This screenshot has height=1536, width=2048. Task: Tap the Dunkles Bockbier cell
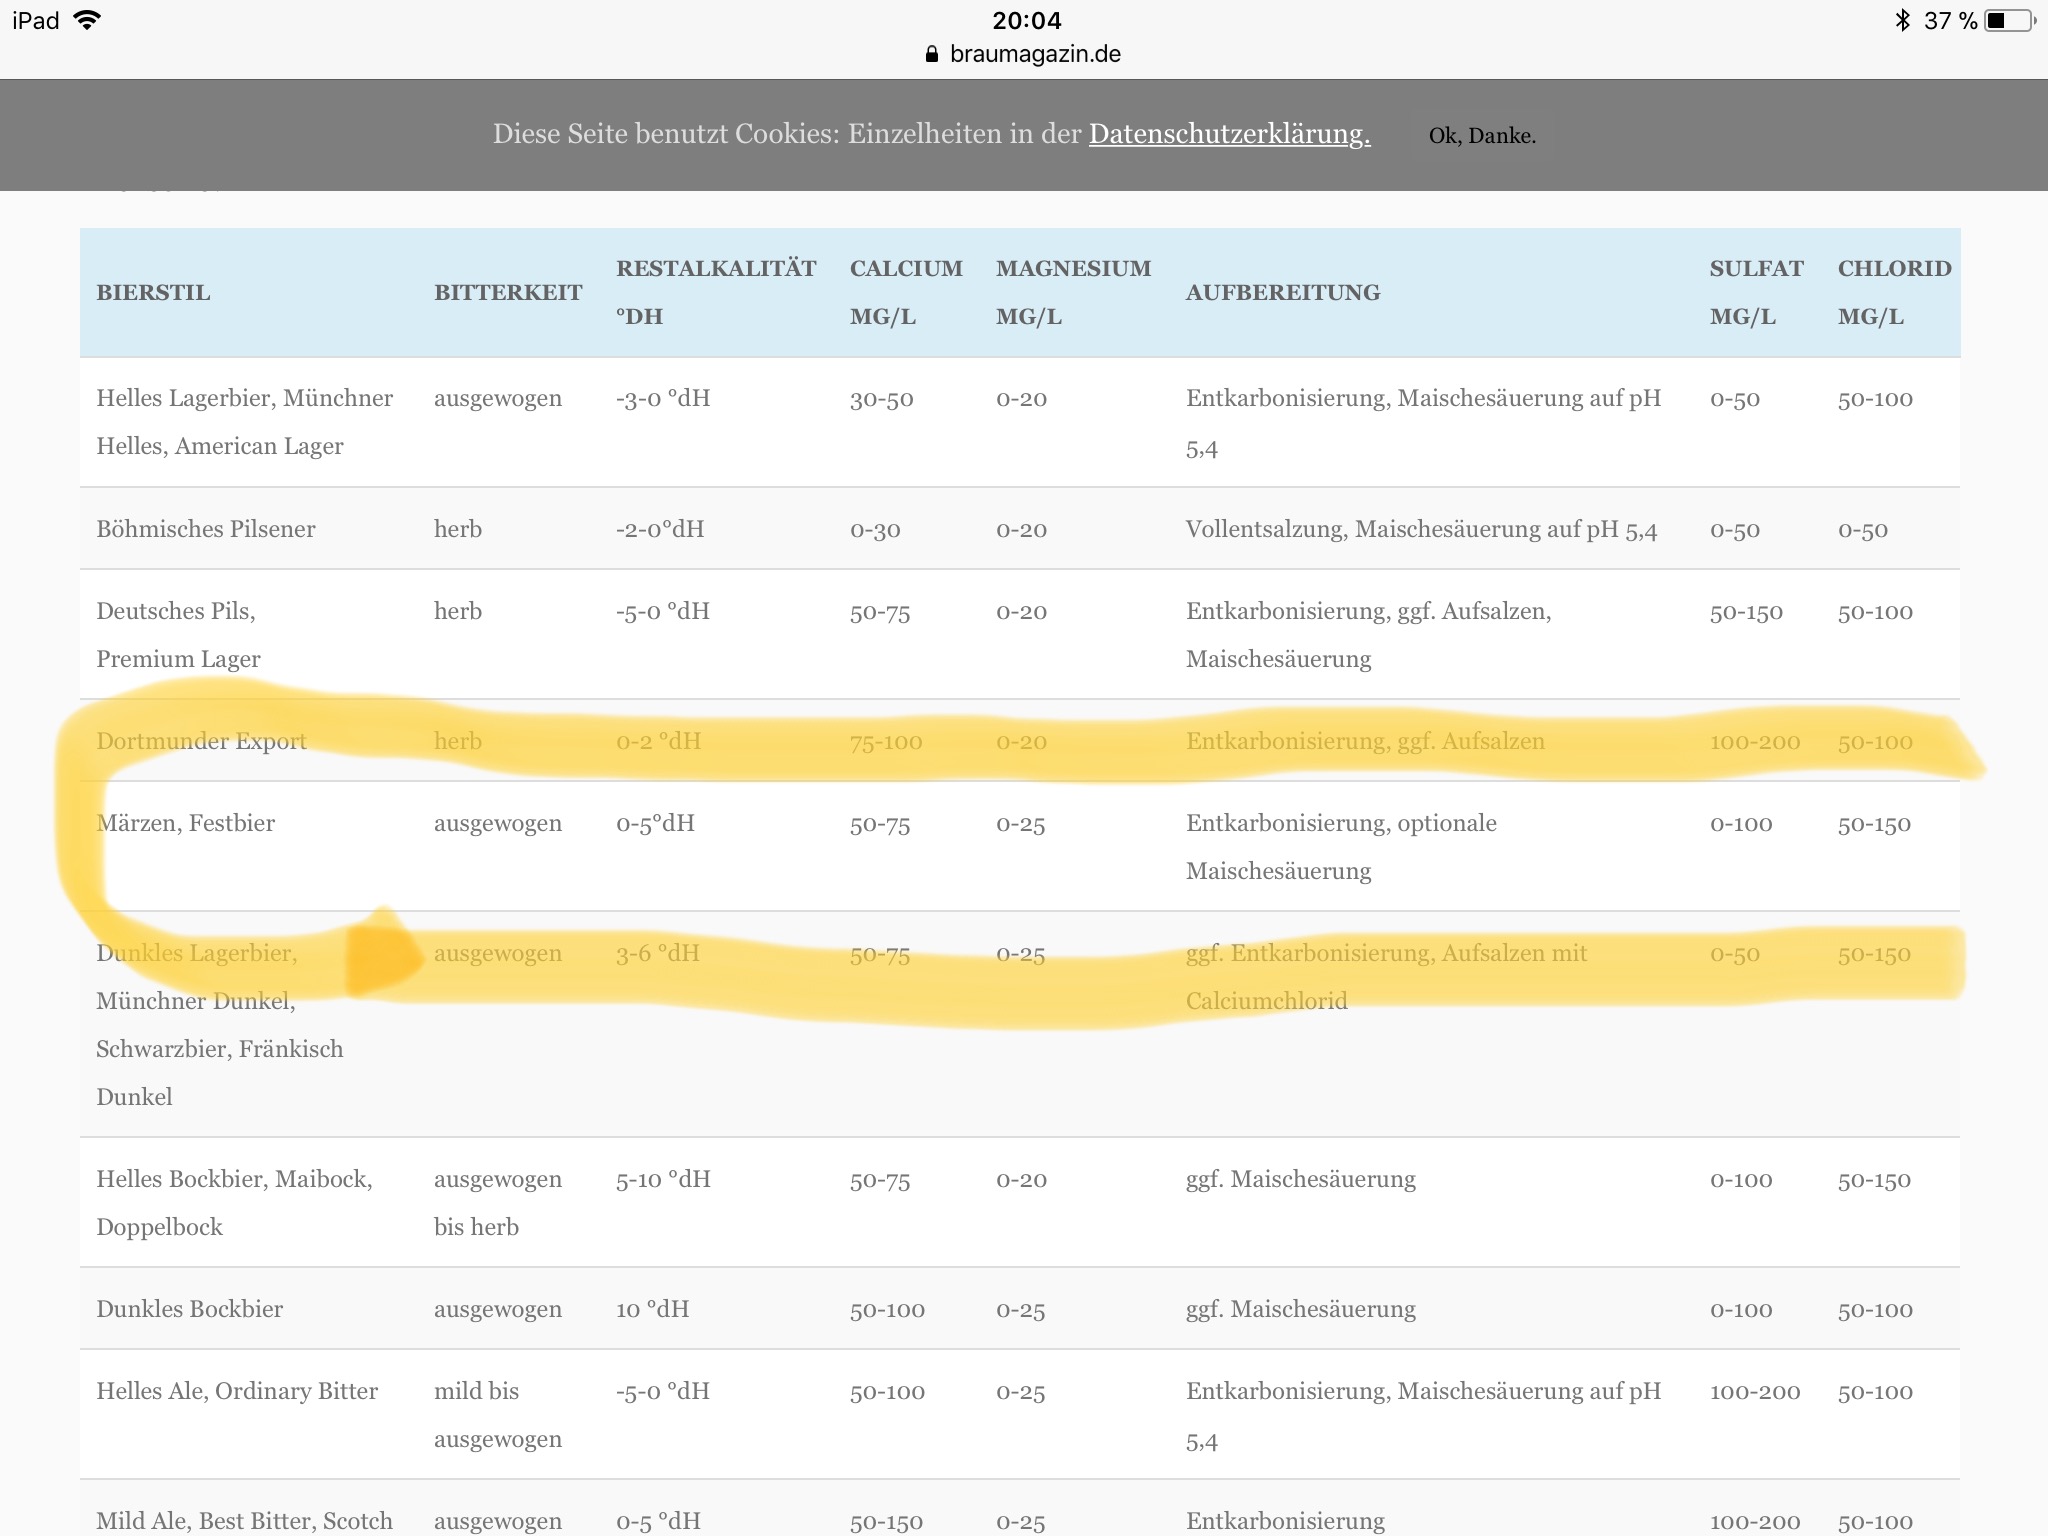tap(189, 1309)
